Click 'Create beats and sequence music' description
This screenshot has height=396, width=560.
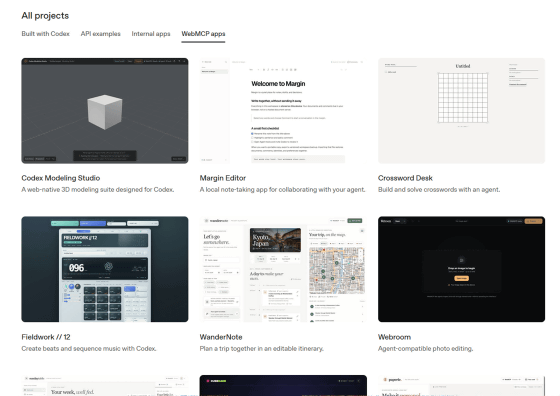point(89,349)
